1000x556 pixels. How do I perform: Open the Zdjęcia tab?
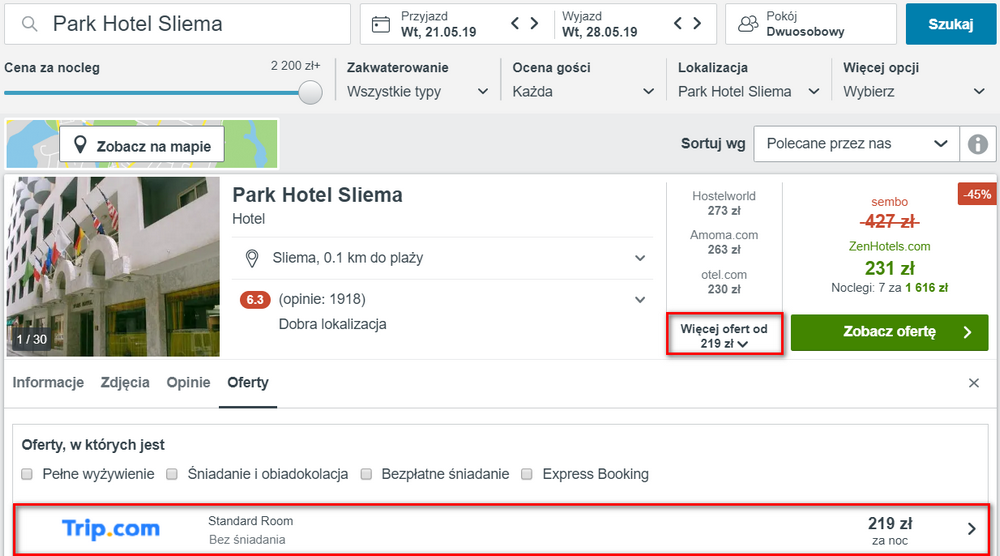tap(125, 383)
